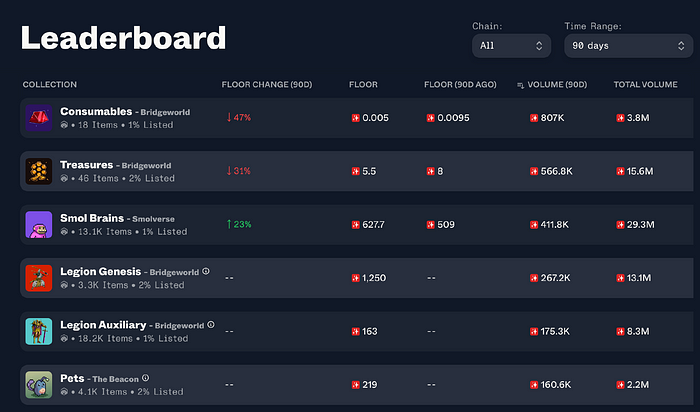This screenshot has width=700, height=412.
Task: Click info icon beside Pets The Beacon
Action: (x=145, y=378)
